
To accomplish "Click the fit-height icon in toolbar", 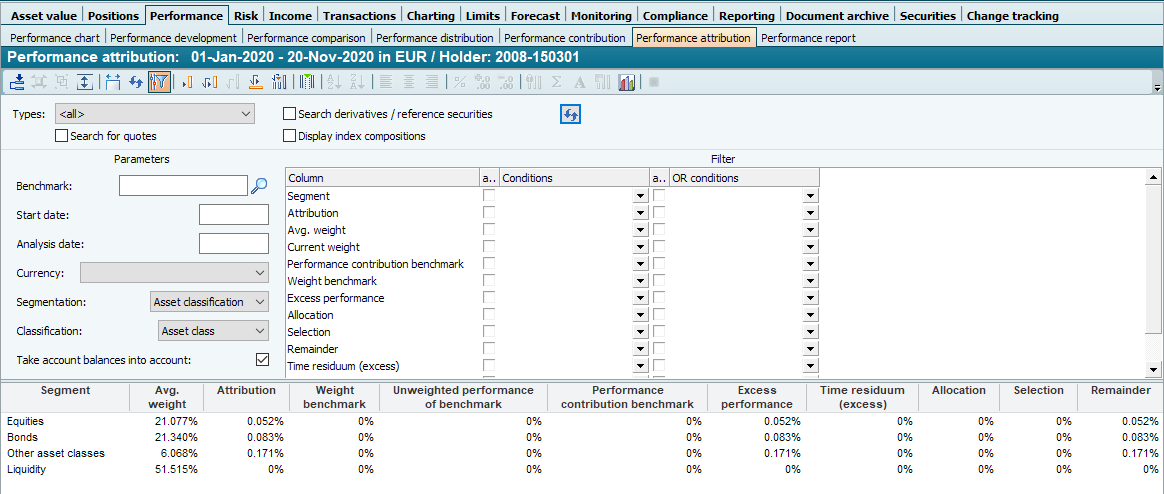I will tap(86, 82).
